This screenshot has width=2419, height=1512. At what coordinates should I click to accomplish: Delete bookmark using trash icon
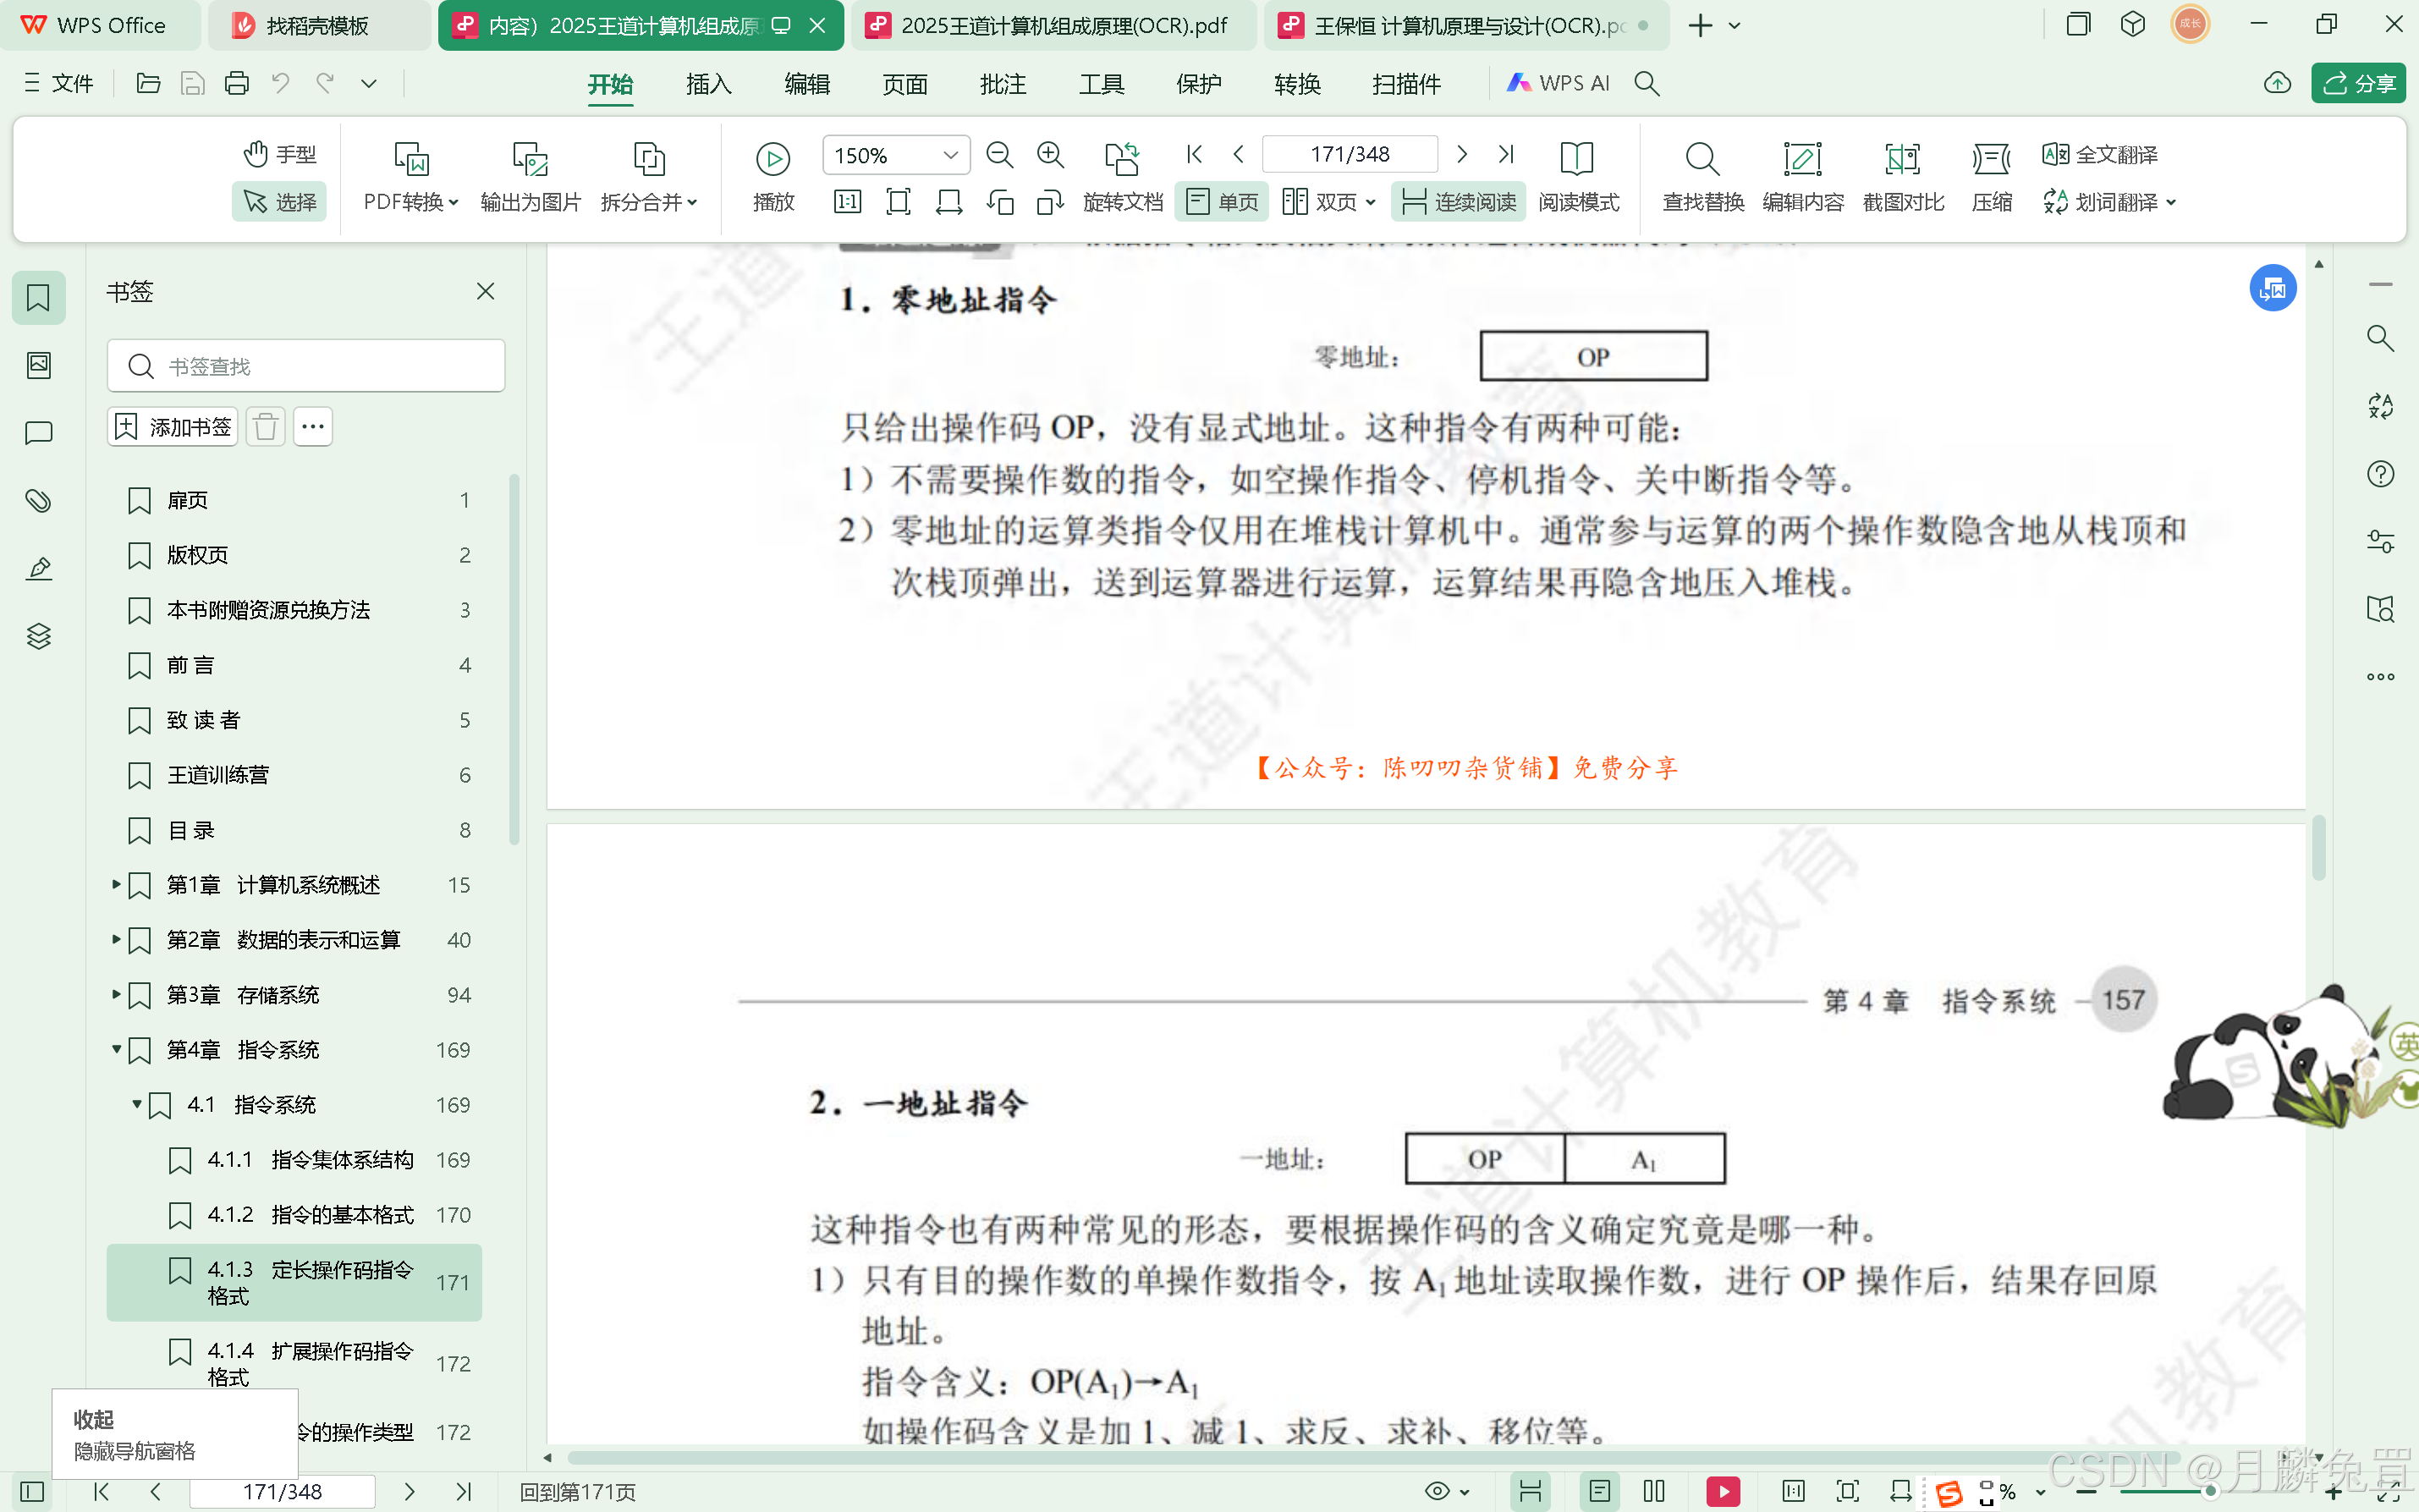point(265,427)
